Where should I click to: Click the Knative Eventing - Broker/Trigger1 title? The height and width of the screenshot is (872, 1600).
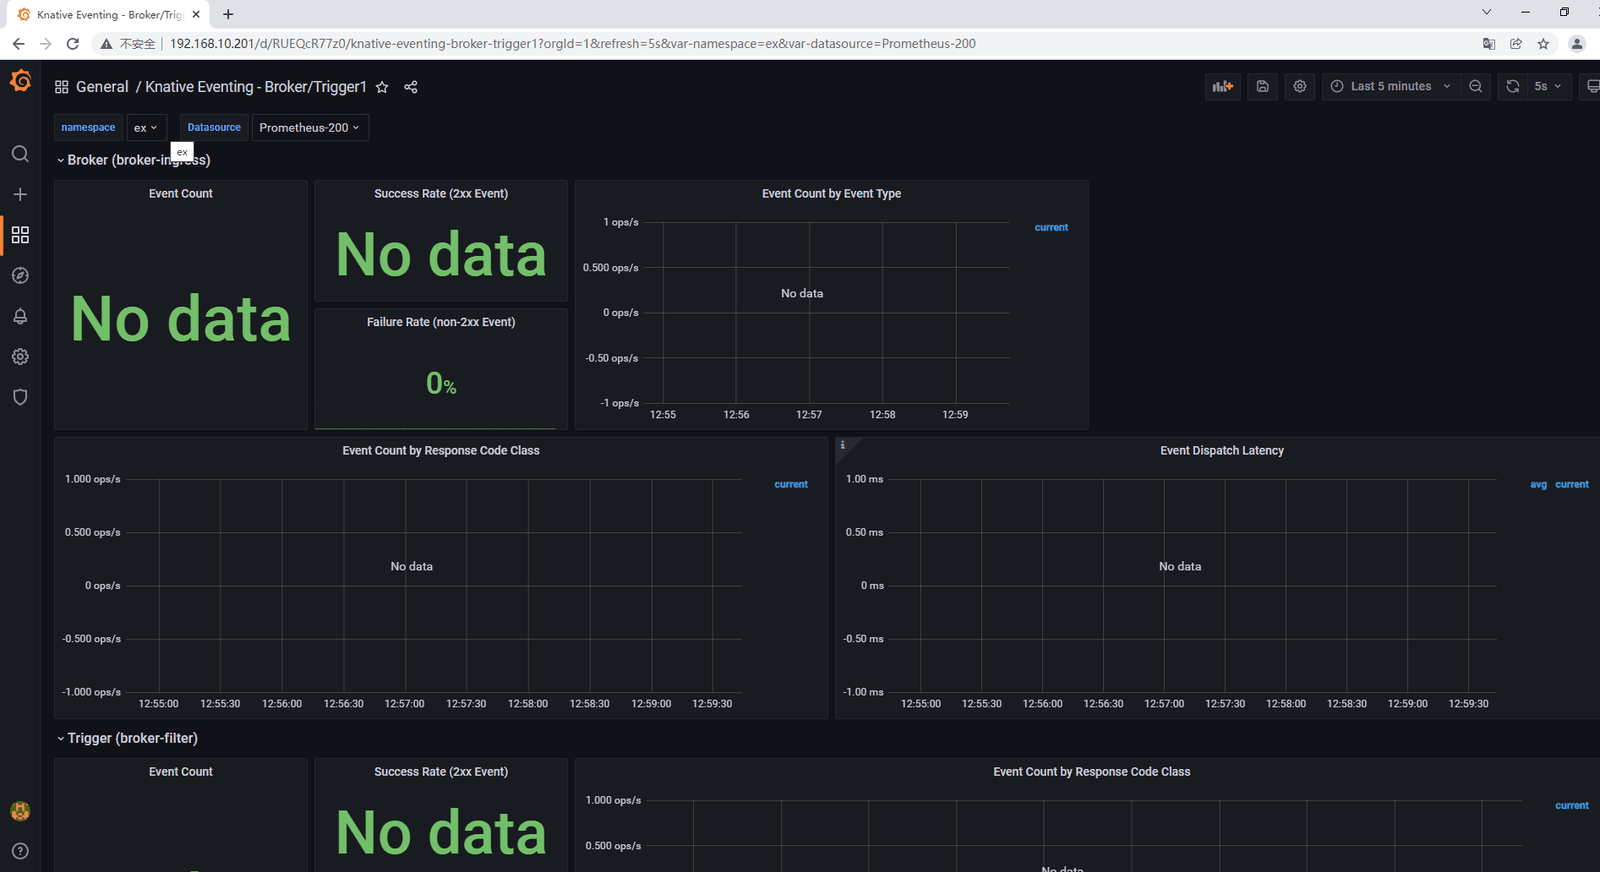click(x=256, y=87)
